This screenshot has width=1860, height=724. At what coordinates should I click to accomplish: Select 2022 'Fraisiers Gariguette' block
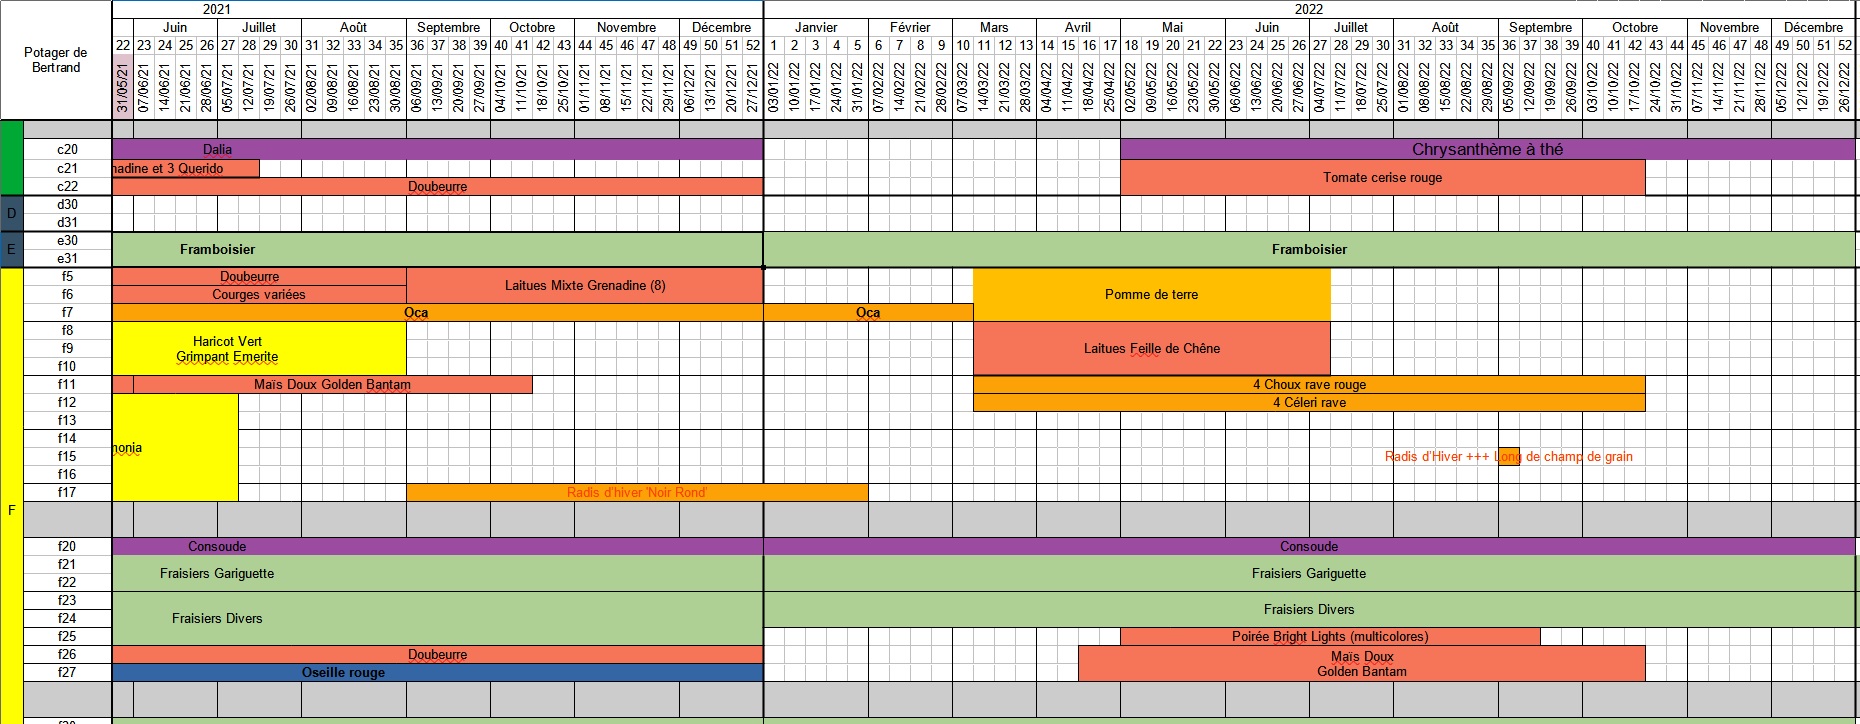tap(1309, 574)
